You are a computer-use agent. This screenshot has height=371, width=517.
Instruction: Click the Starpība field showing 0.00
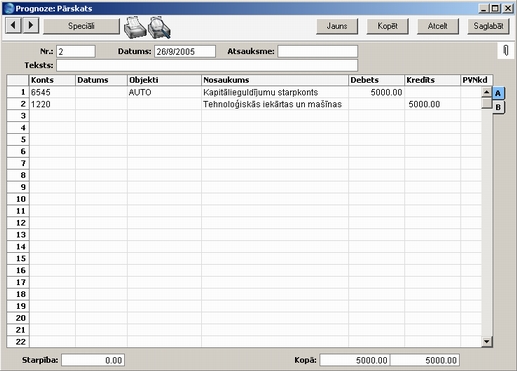pos(93,360)
